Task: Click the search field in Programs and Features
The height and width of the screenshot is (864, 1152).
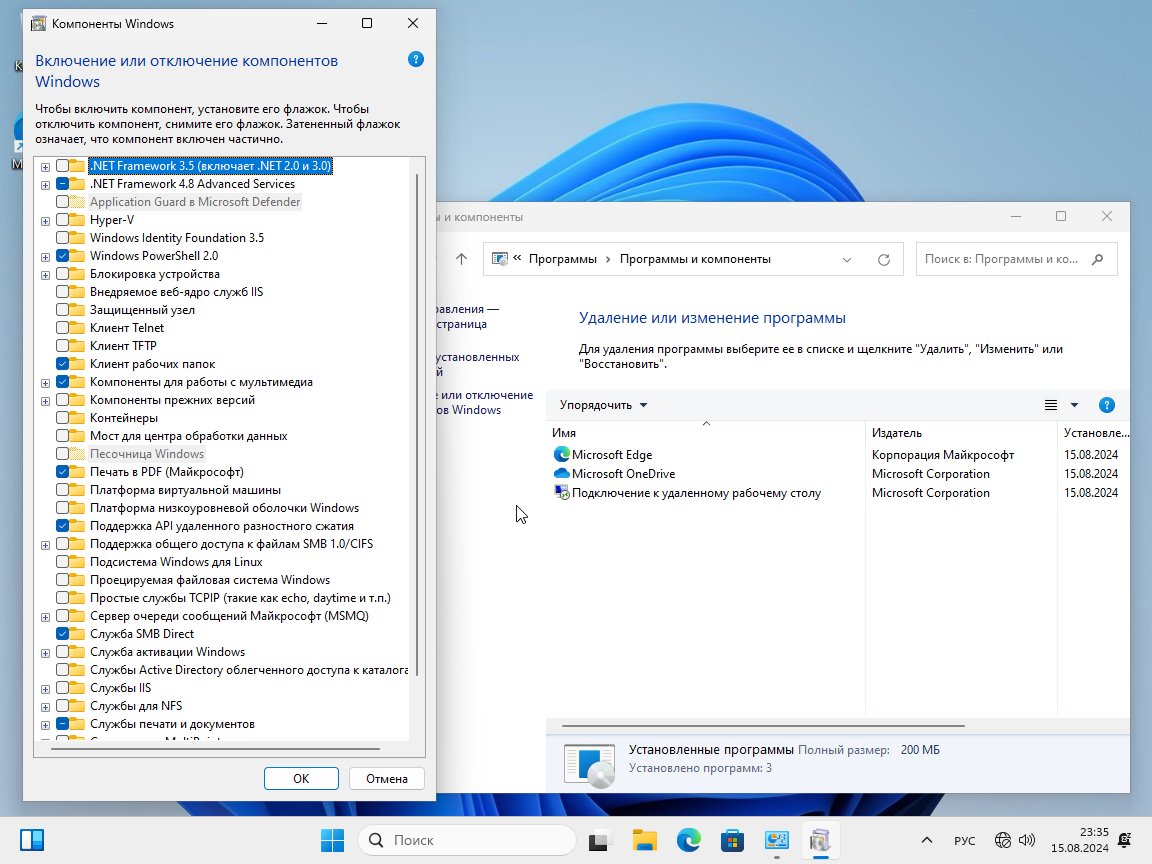Action: [x=1003, y=259]
